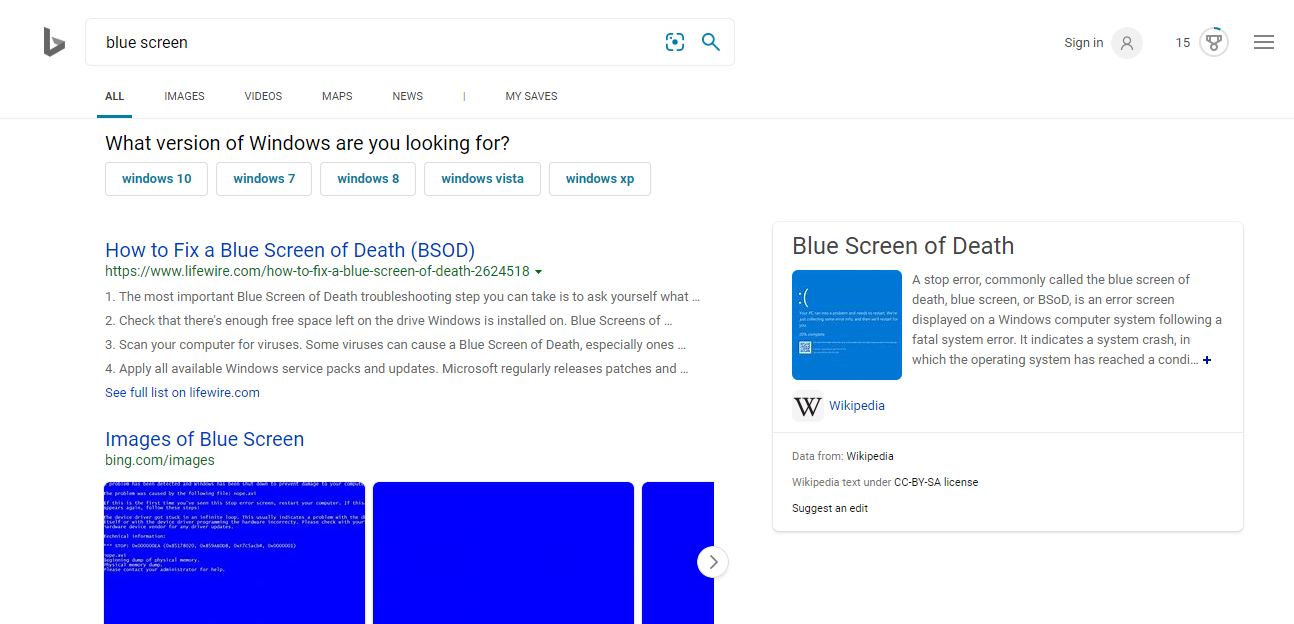The image size is (1294, 624).
Task: Click the magnifying glass search icon
Action: click(x=710, y=42)
